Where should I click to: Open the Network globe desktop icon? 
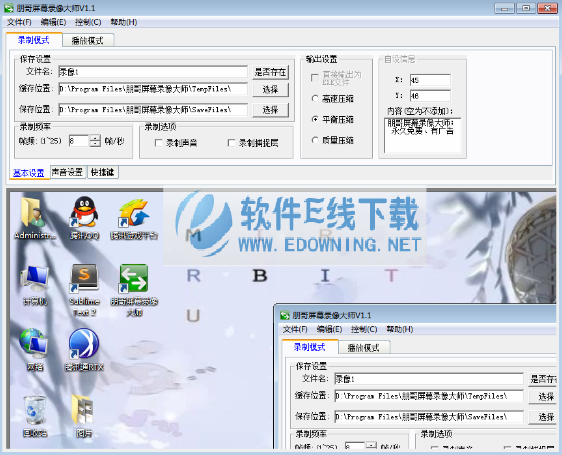point(34,350)
